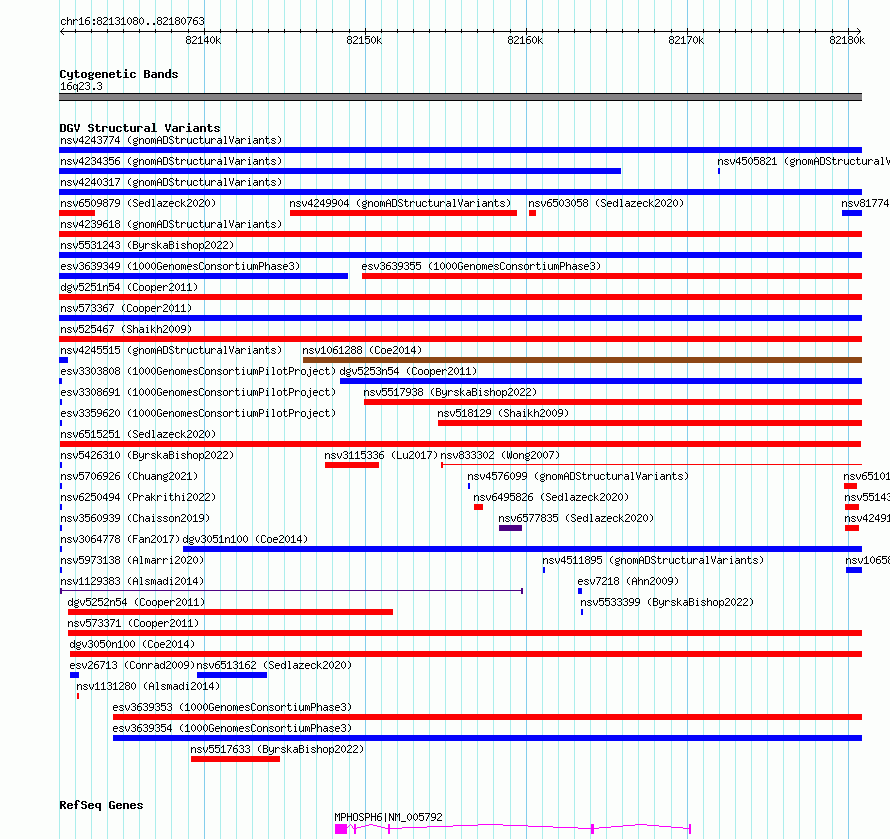Screen dimensions: 890x839
Task: Open the nsv3115336 Lu2017 label
Action: (381, 455)
